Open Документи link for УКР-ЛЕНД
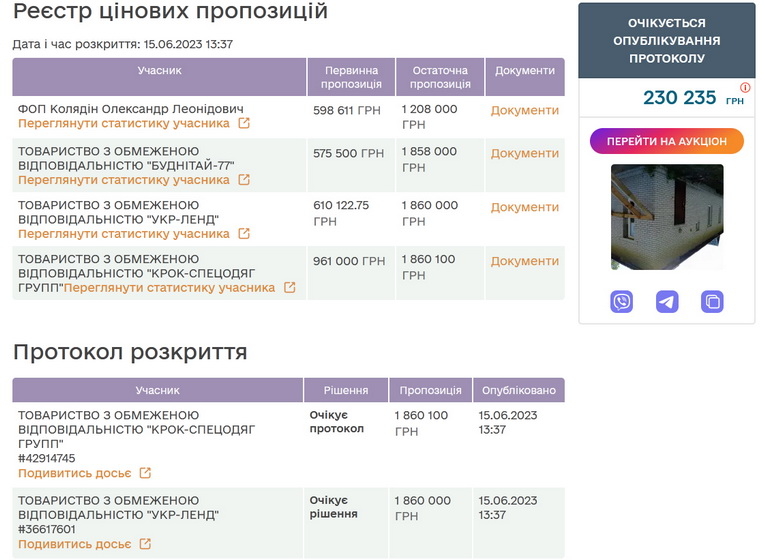This screenshot has height=560, width=765. pos(524,207)
